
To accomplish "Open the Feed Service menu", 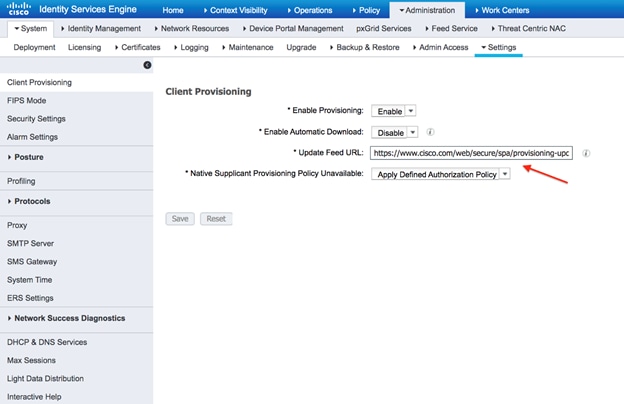I will click(x=451, y=29).
